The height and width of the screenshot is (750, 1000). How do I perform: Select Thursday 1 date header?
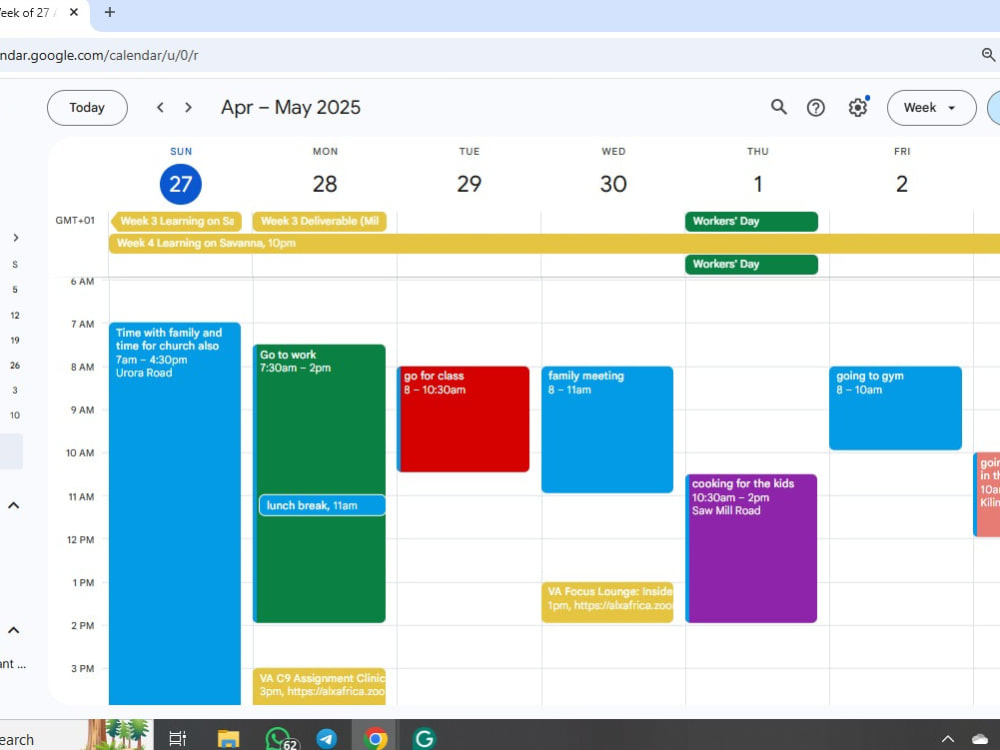(x=758, y=184)
